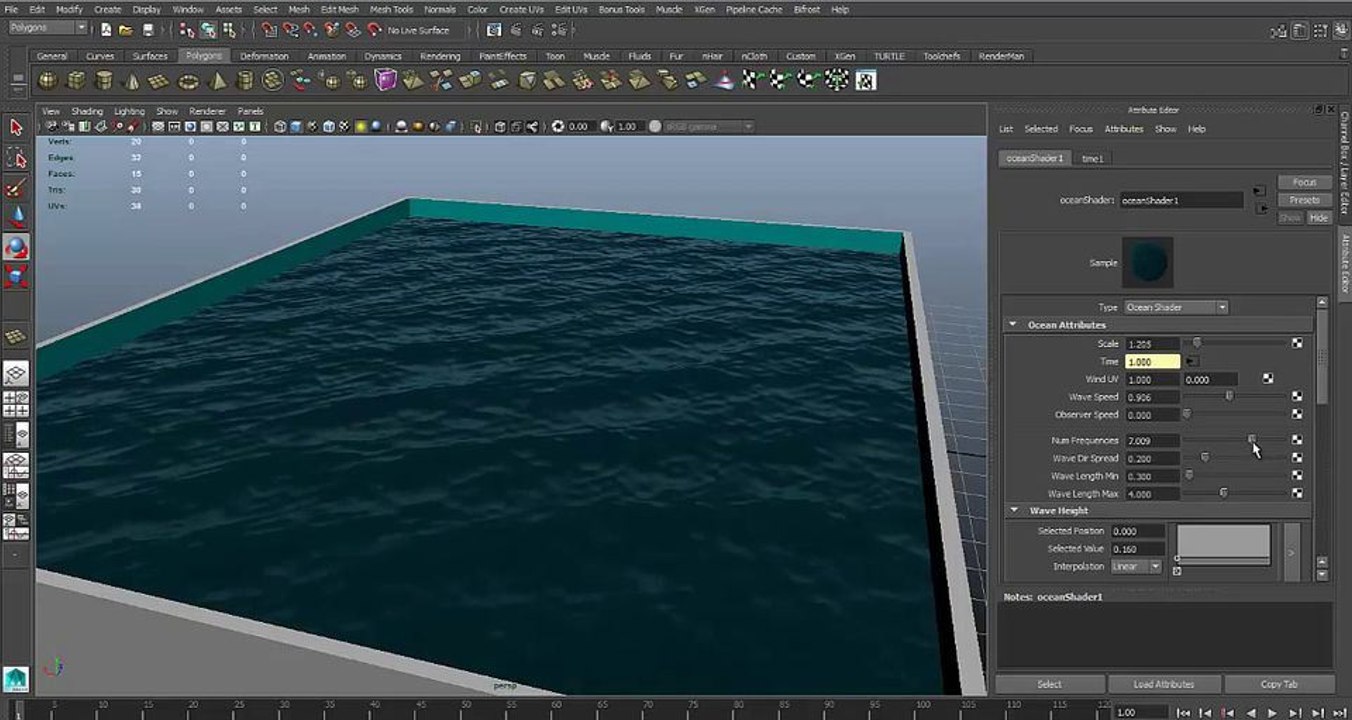Collapse the Wave Height section

(1012, 511)
